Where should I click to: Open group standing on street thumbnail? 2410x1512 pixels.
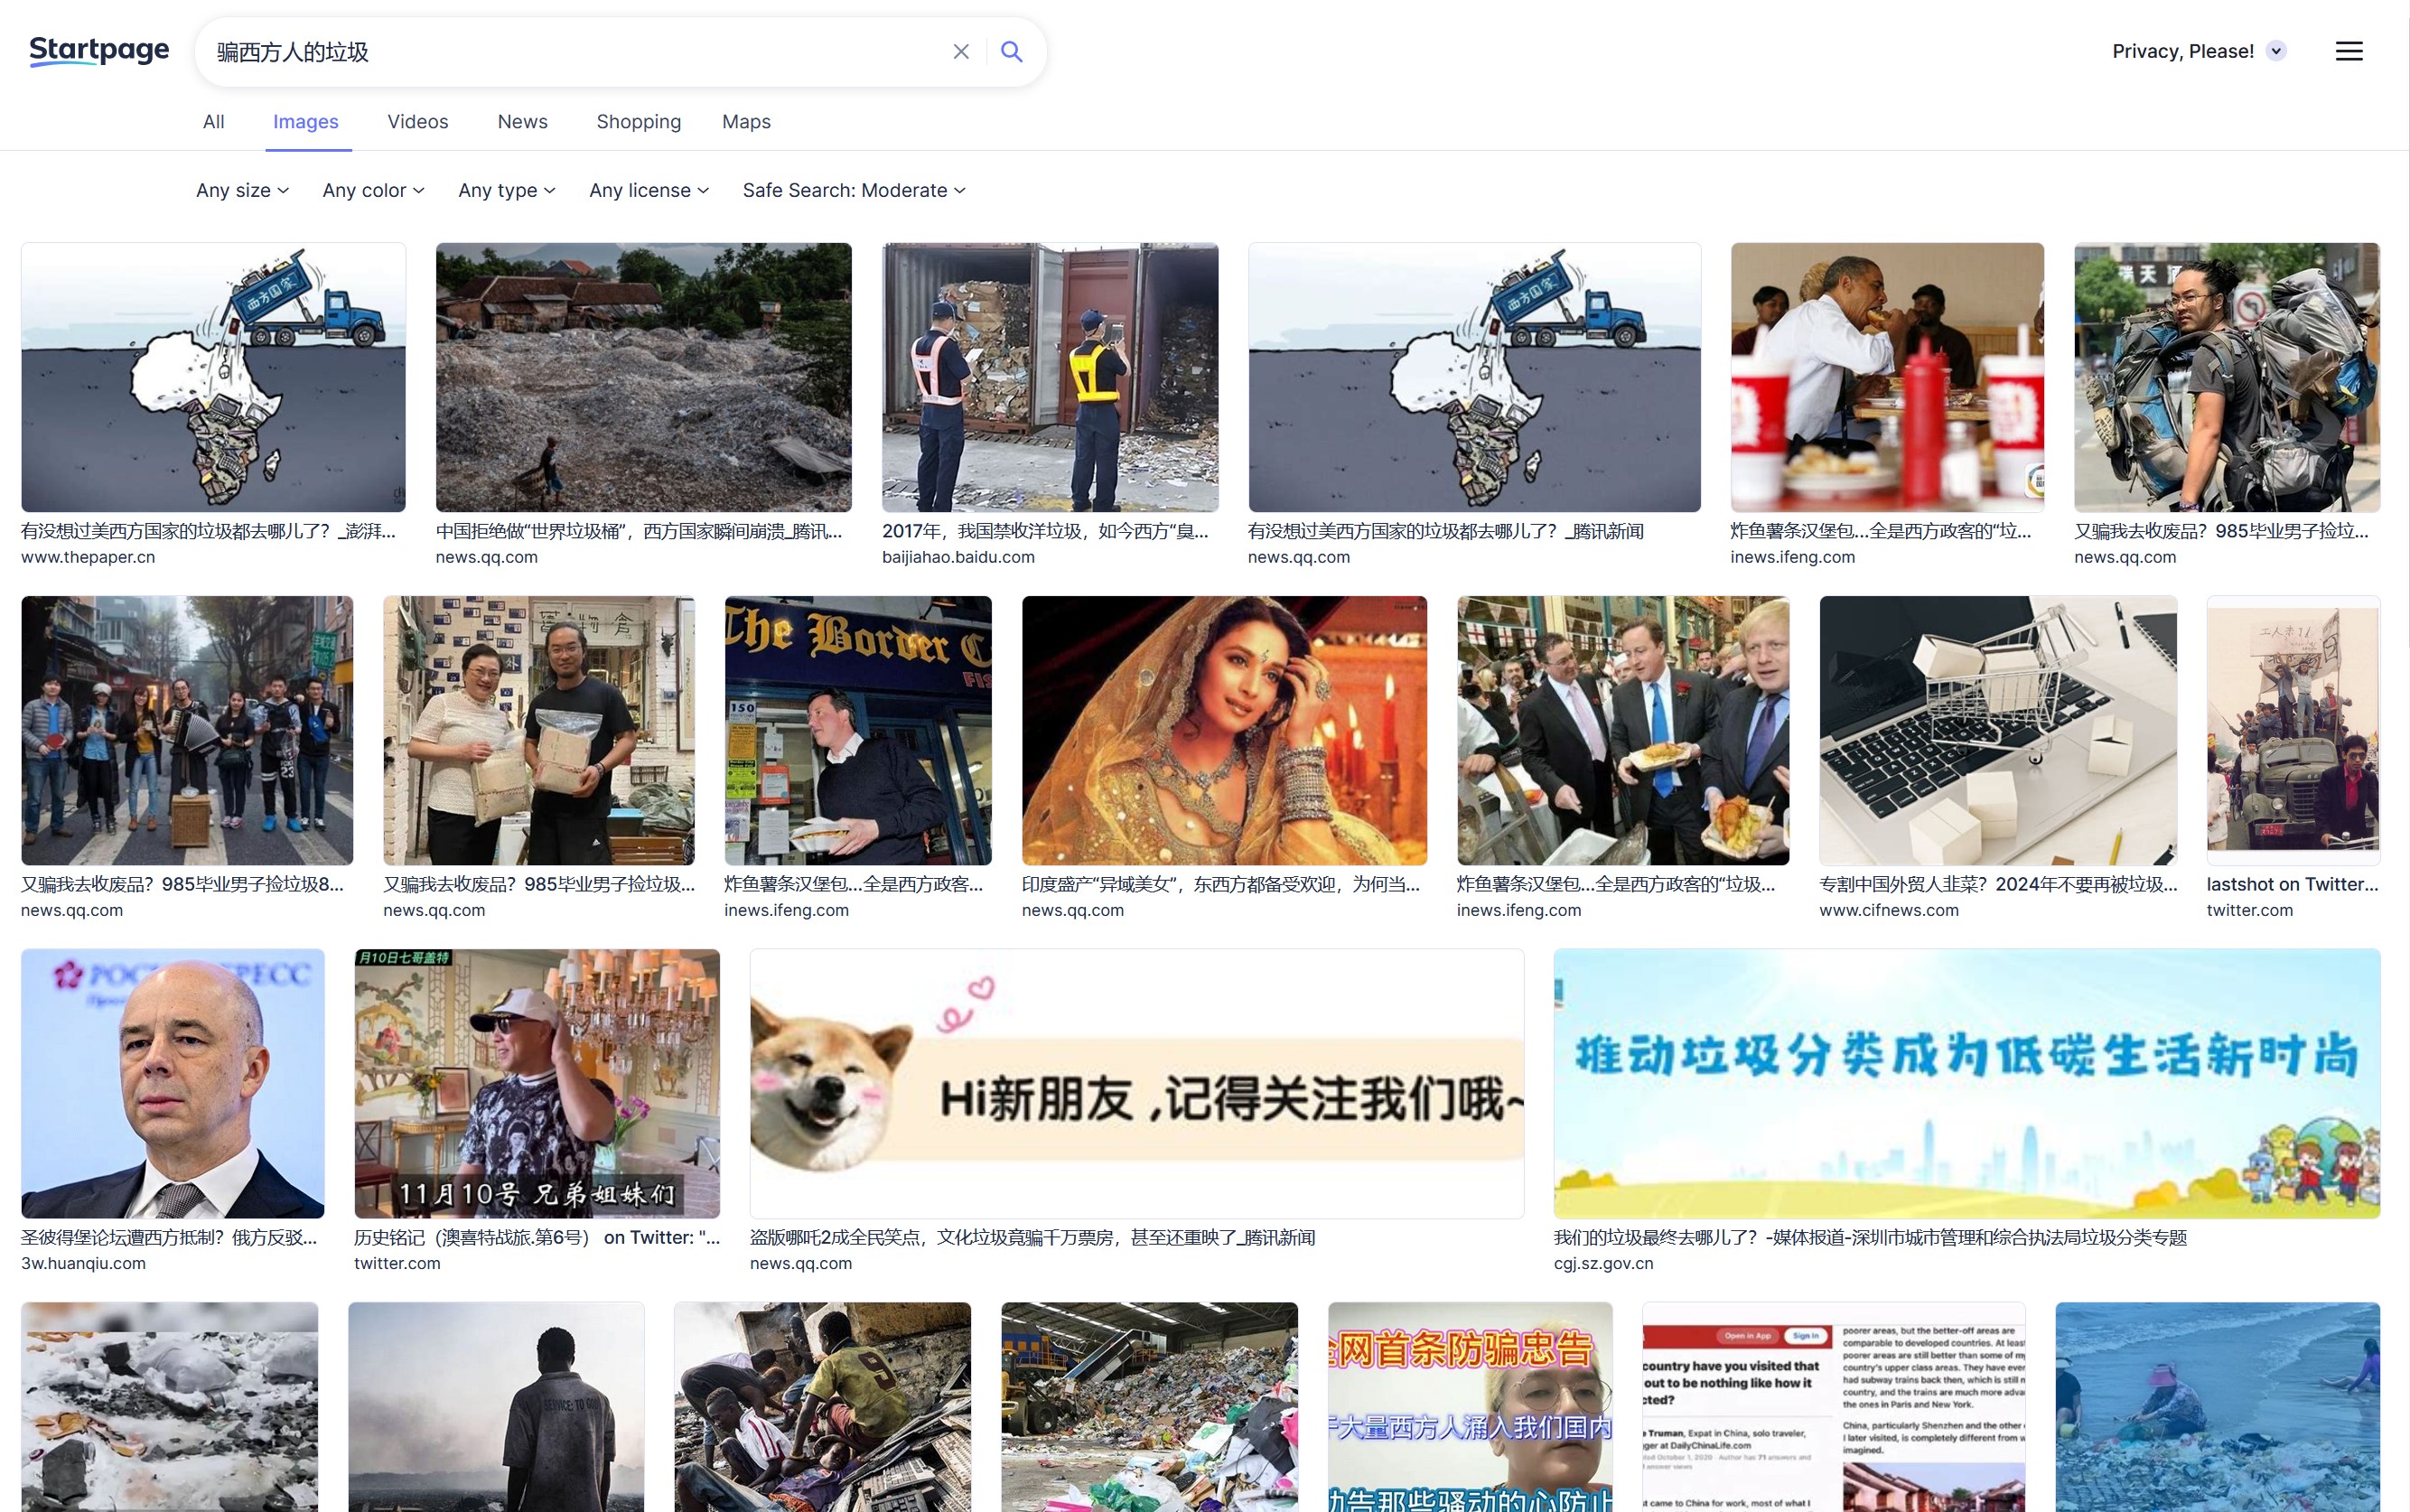click(187, 730)
